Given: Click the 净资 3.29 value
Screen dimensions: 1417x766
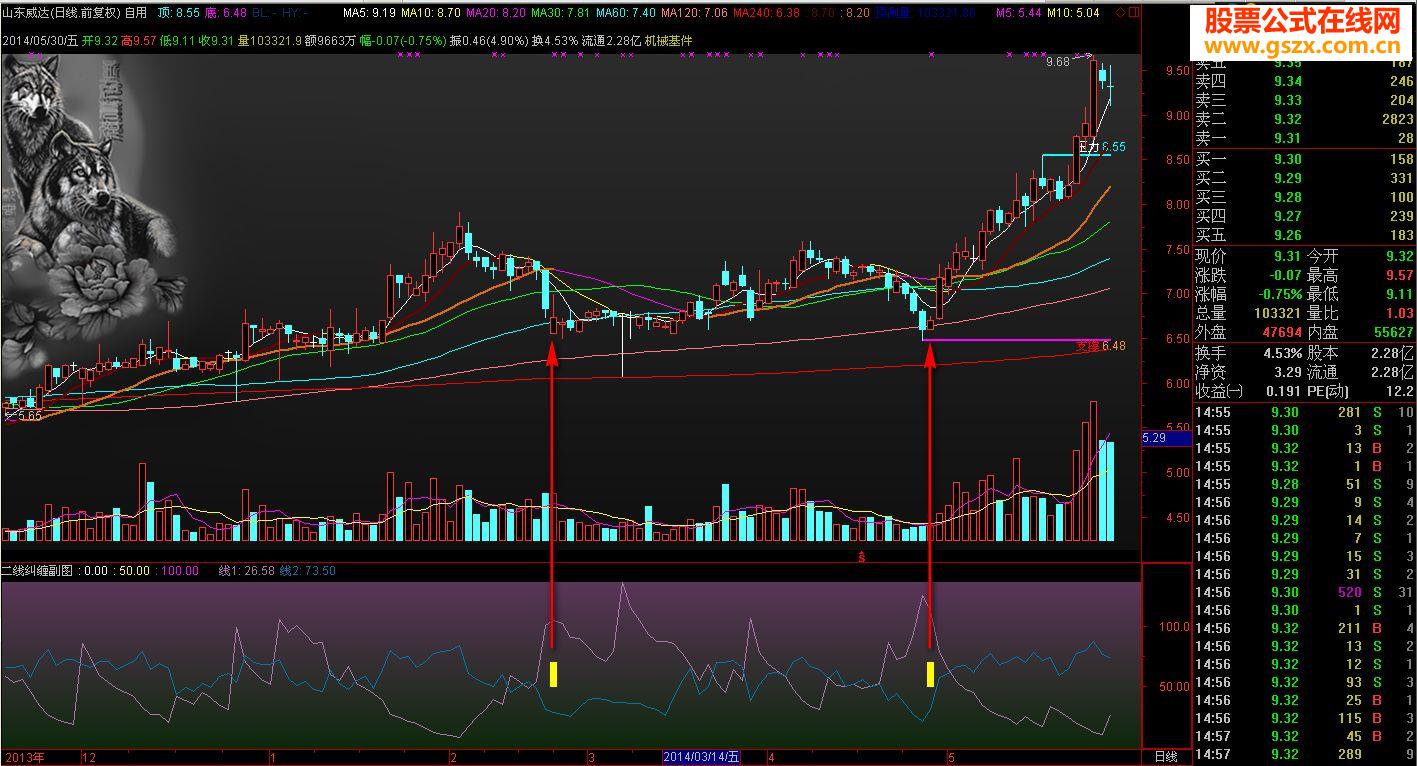Looking at the screenshot, I should [1288, 372].
